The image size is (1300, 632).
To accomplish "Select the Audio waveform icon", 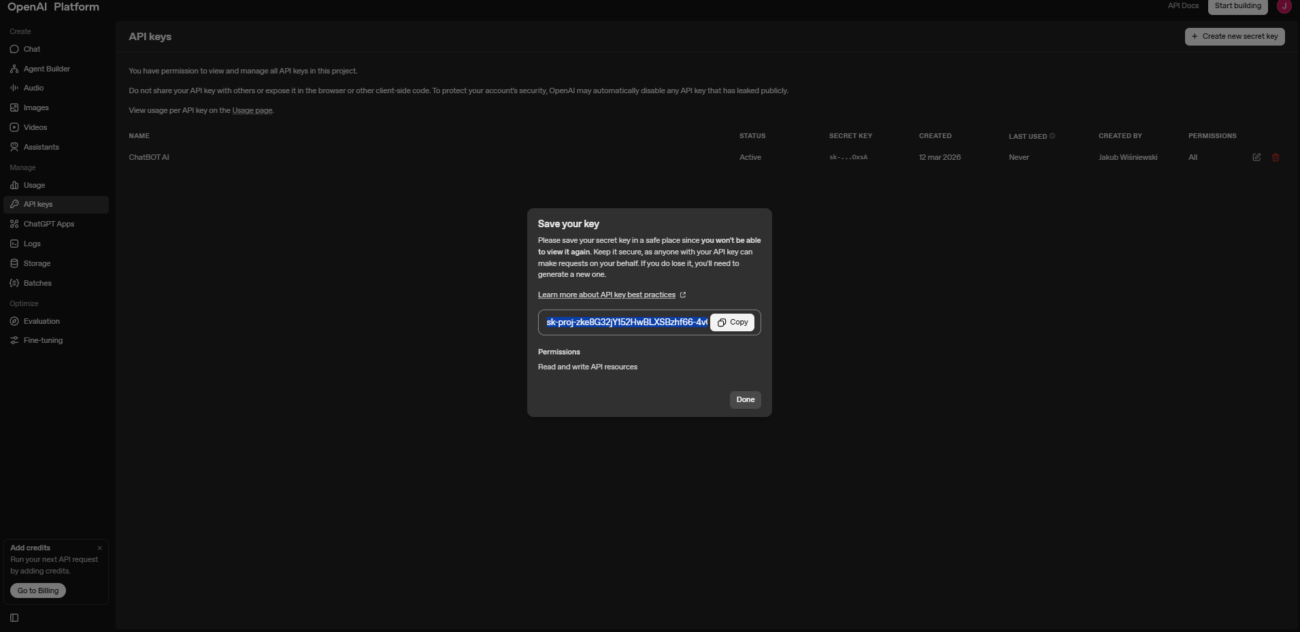I will click(x=14, y=88).
